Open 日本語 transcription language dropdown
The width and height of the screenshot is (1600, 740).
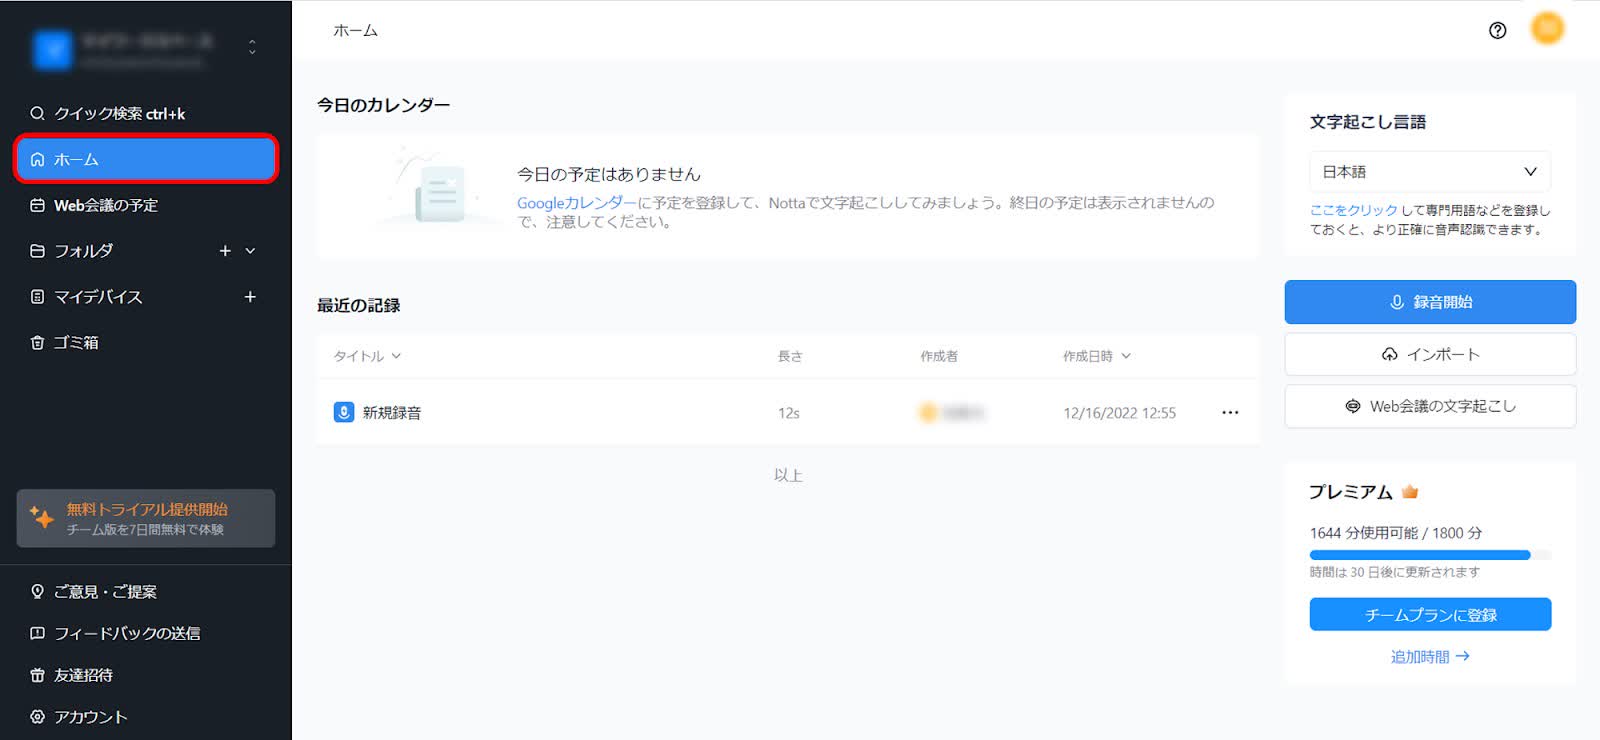coord(1430,172)
